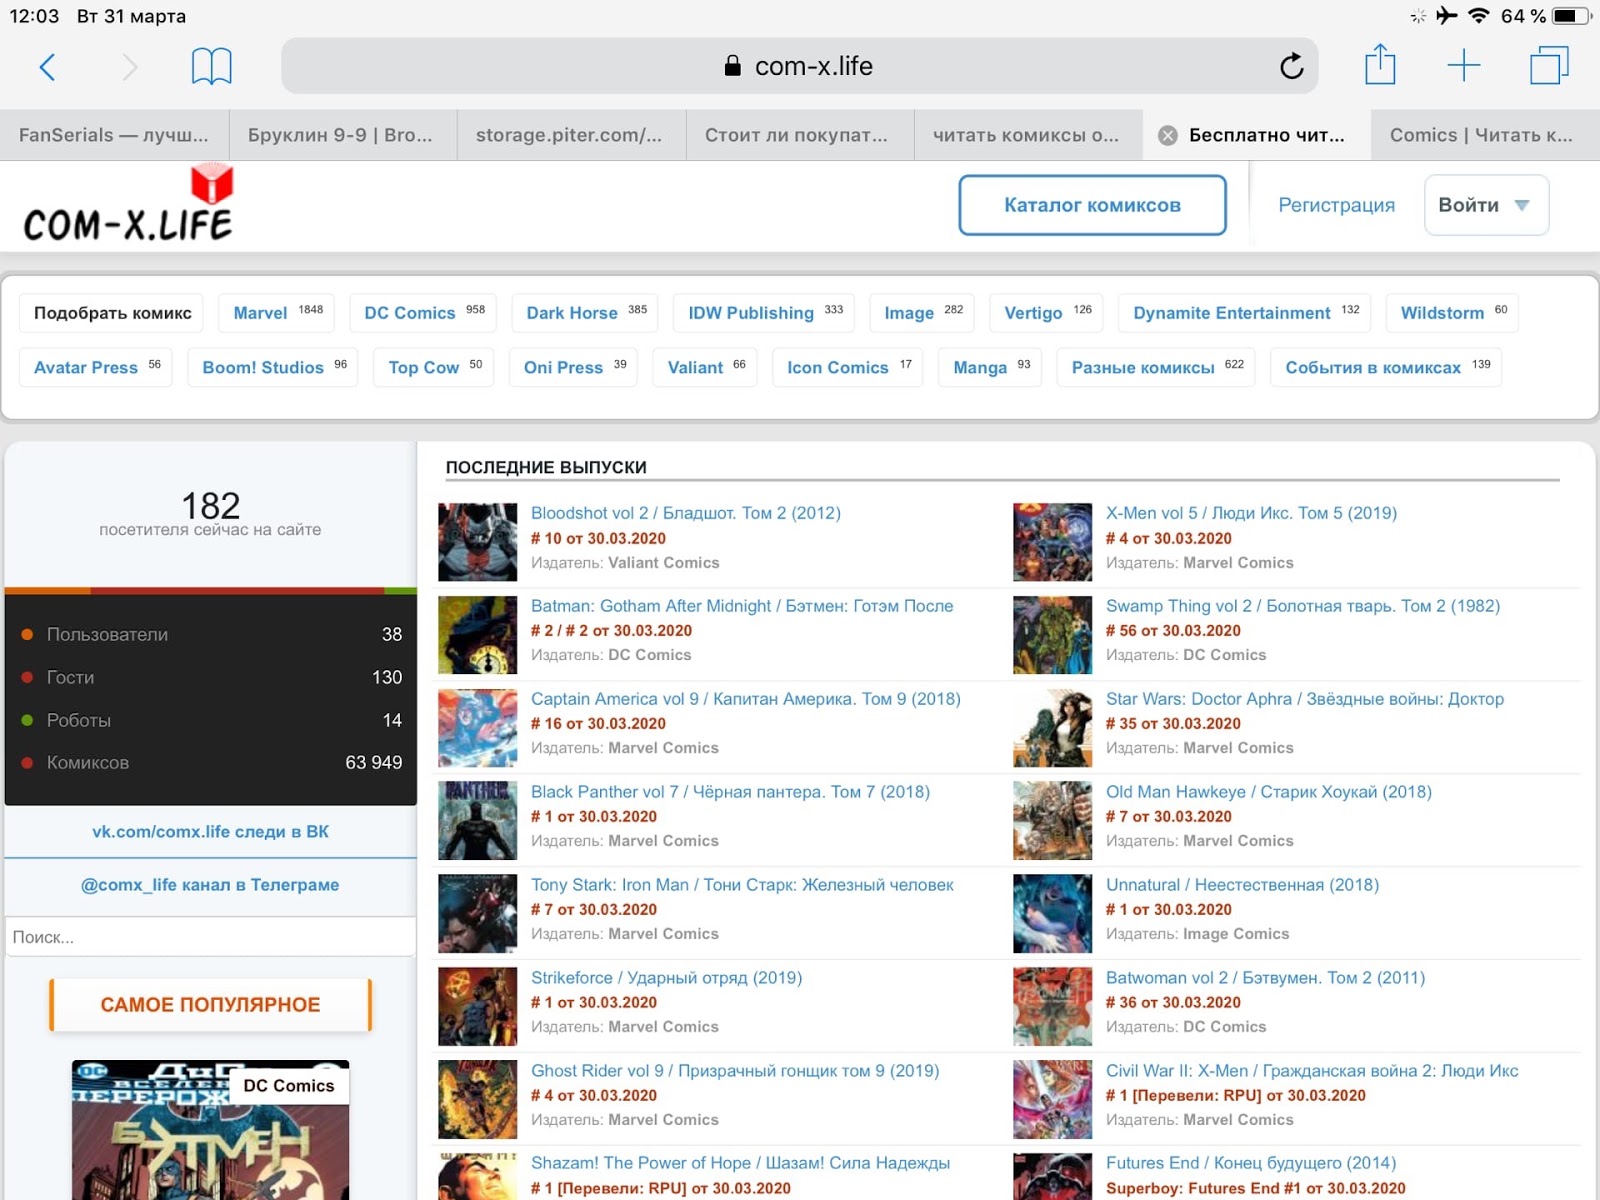Reload the page with refresh icon
The height and width of the screenshot is (1200, 1600).
pos(1291,66)
